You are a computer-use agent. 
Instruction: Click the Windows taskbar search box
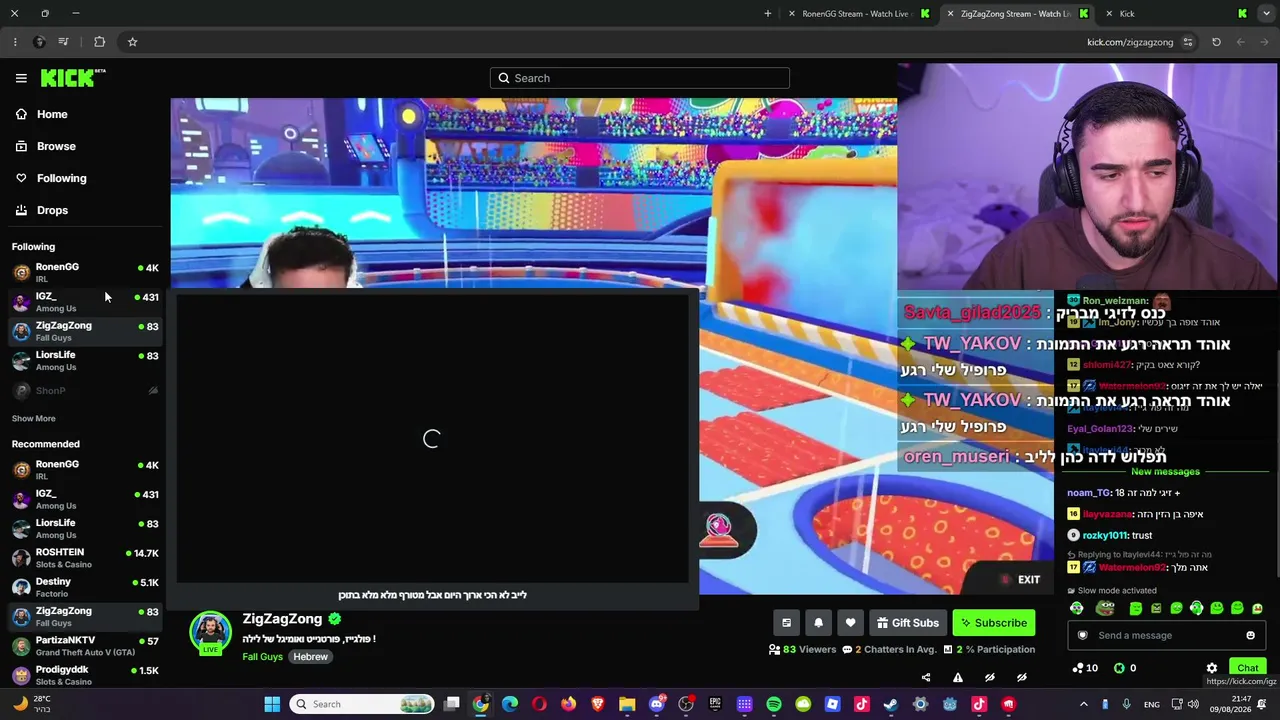[362, 704]
